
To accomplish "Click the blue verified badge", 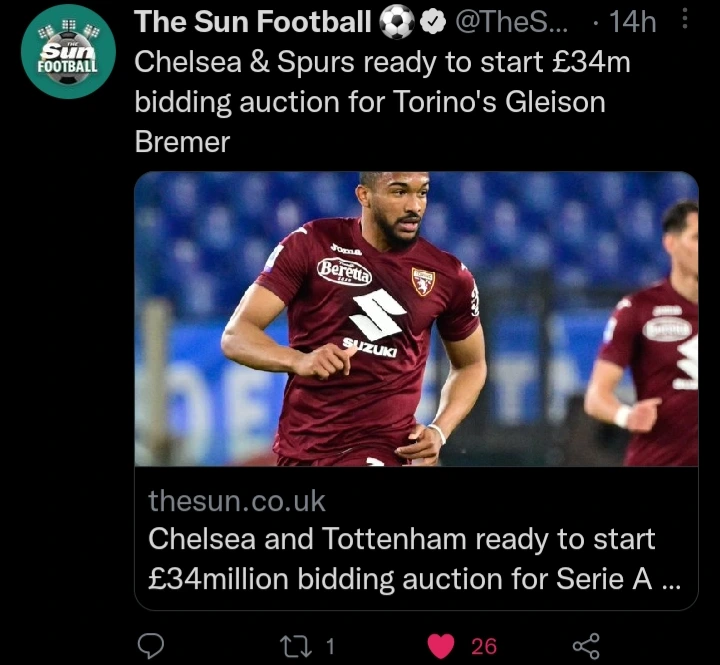I will pos(434,22).
